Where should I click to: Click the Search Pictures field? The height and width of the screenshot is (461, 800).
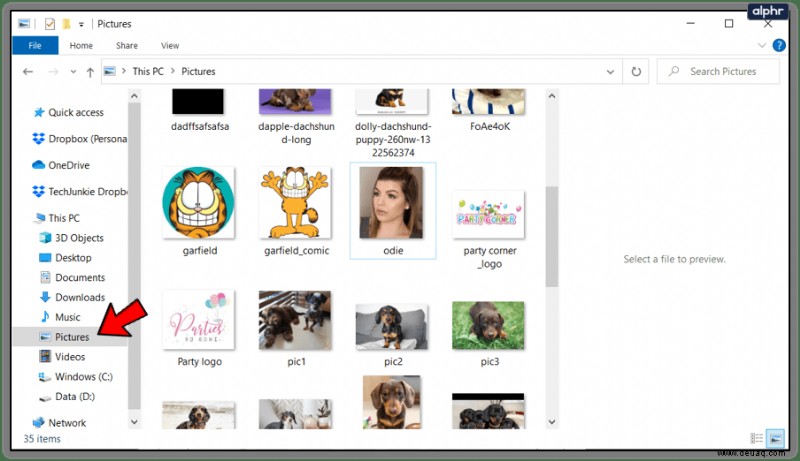click(718, 71)
